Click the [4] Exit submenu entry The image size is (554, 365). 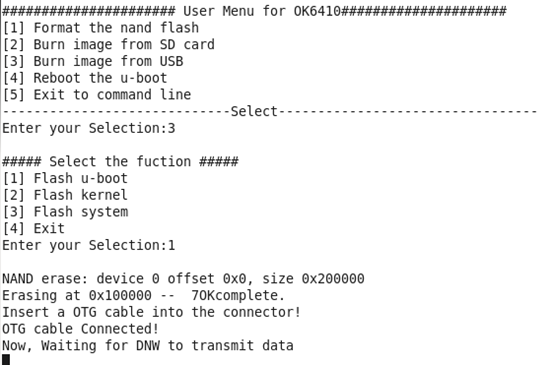click(x=34, y=229)
